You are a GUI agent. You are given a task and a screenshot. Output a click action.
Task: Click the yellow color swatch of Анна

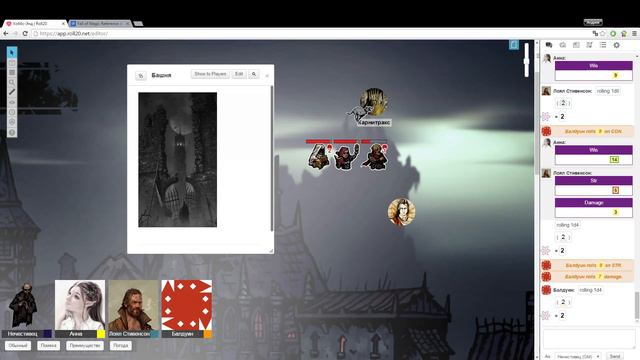coord(101,334)
